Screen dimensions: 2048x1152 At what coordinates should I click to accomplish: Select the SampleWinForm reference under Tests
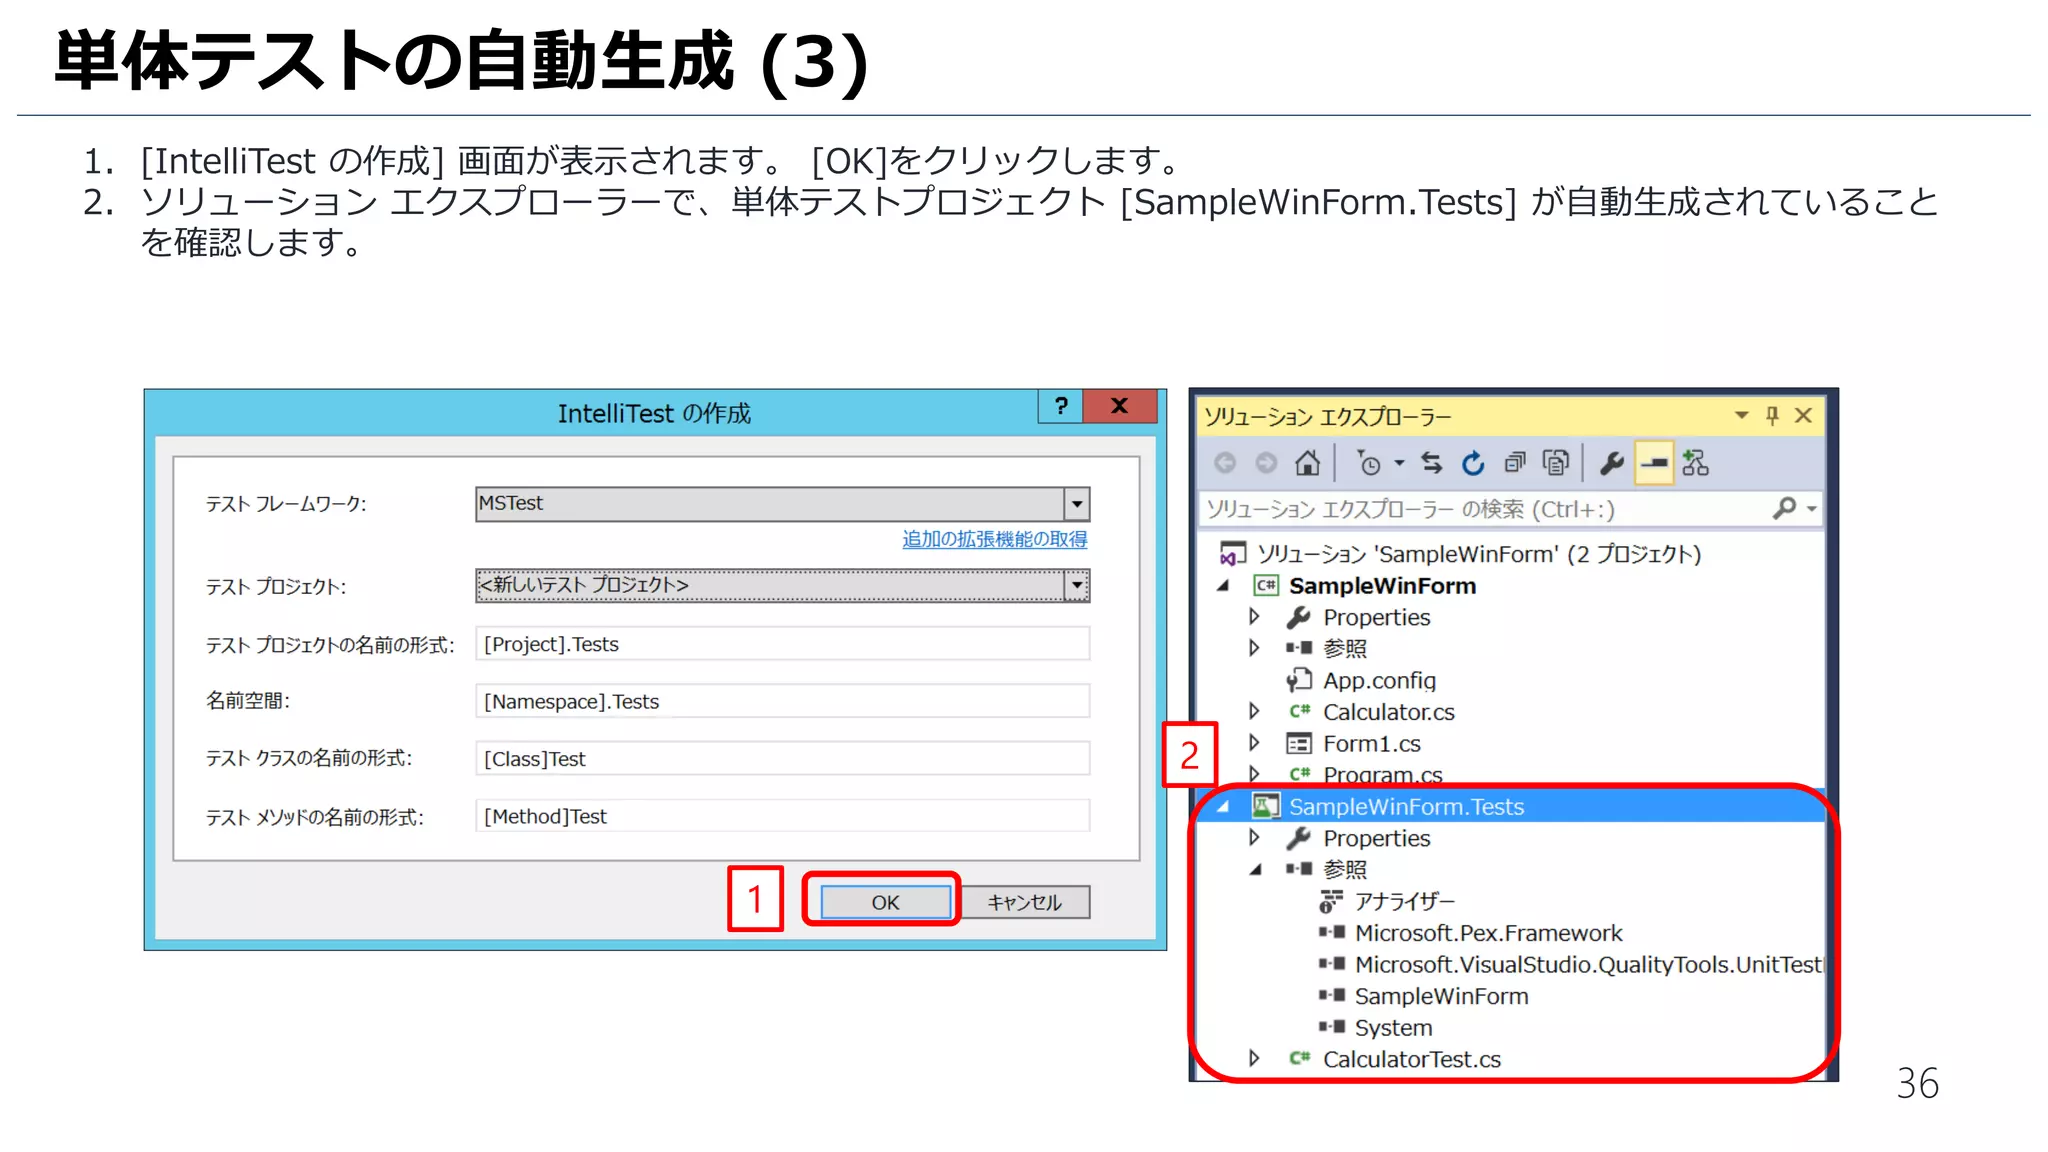(x=1441, y=997)
